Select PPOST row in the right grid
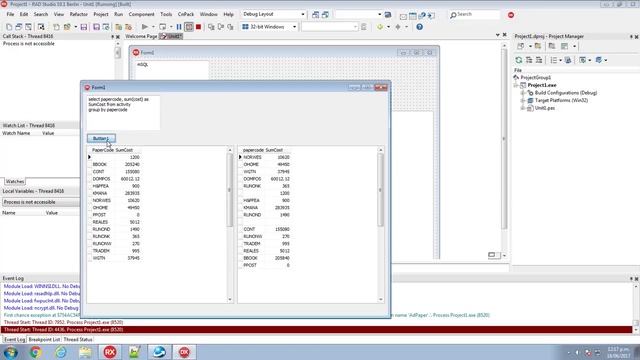Viewport: 640px width, 360px height. [x=266, y=265]
